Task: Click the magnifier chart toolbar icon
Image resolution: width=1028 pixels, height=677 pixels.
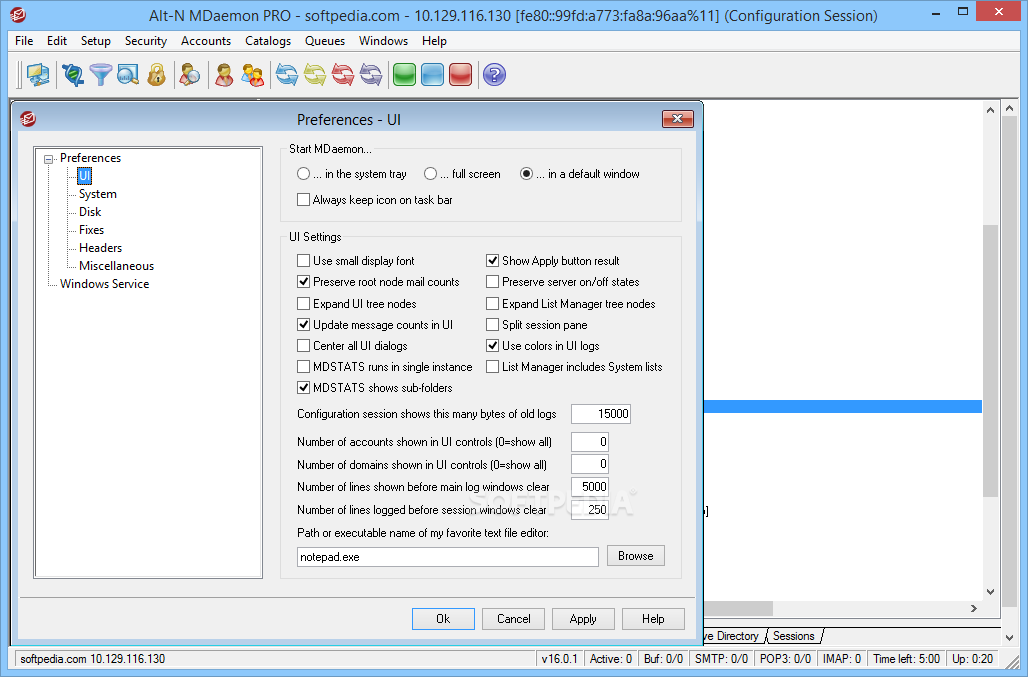Action: (128, 75)
